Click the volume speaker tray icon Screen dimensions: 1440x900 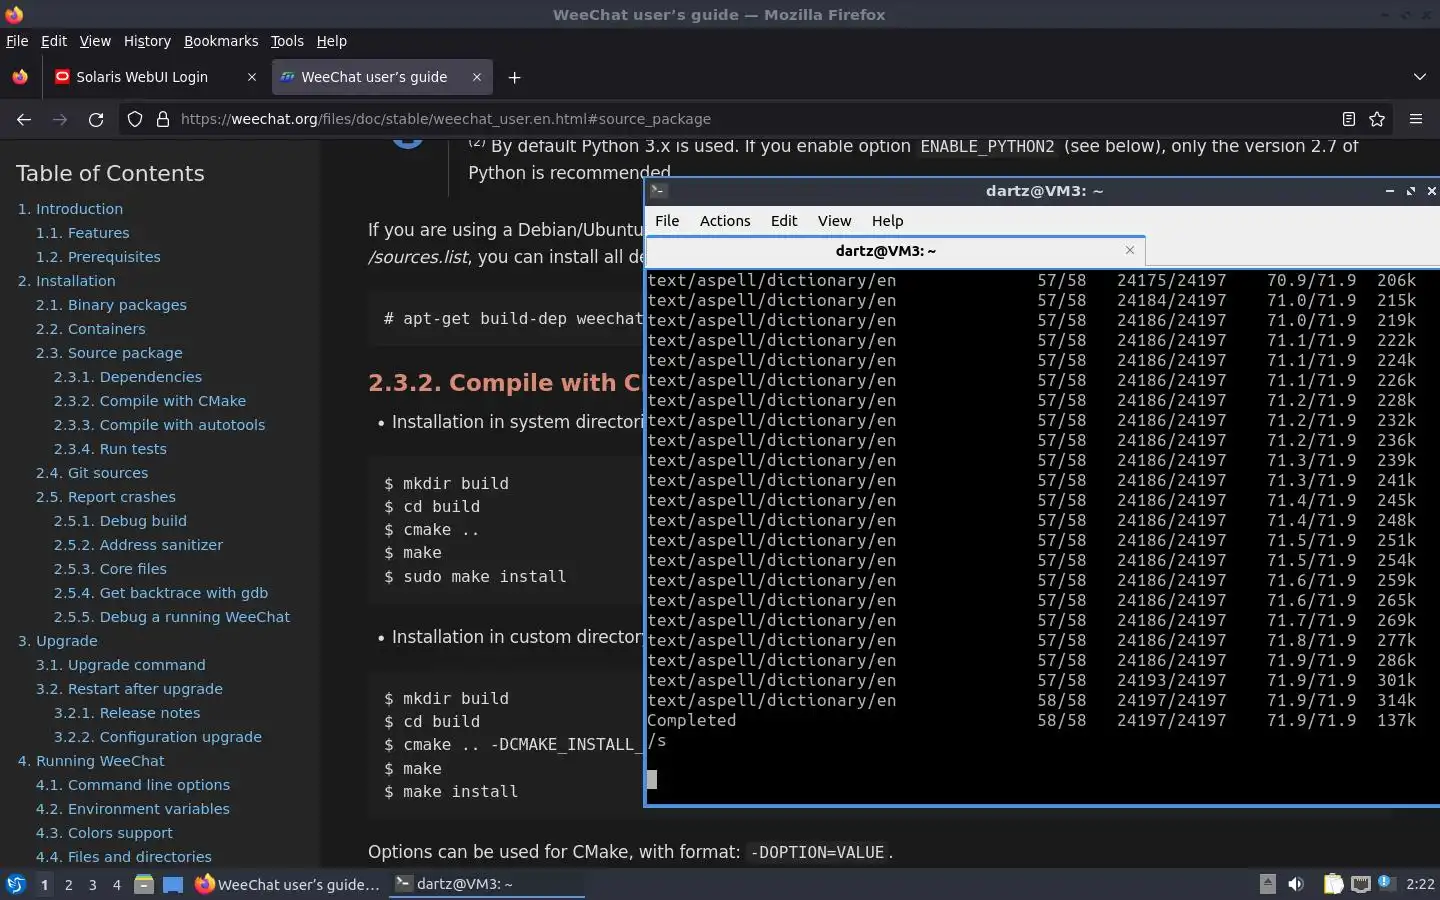tap(1296, 884)
